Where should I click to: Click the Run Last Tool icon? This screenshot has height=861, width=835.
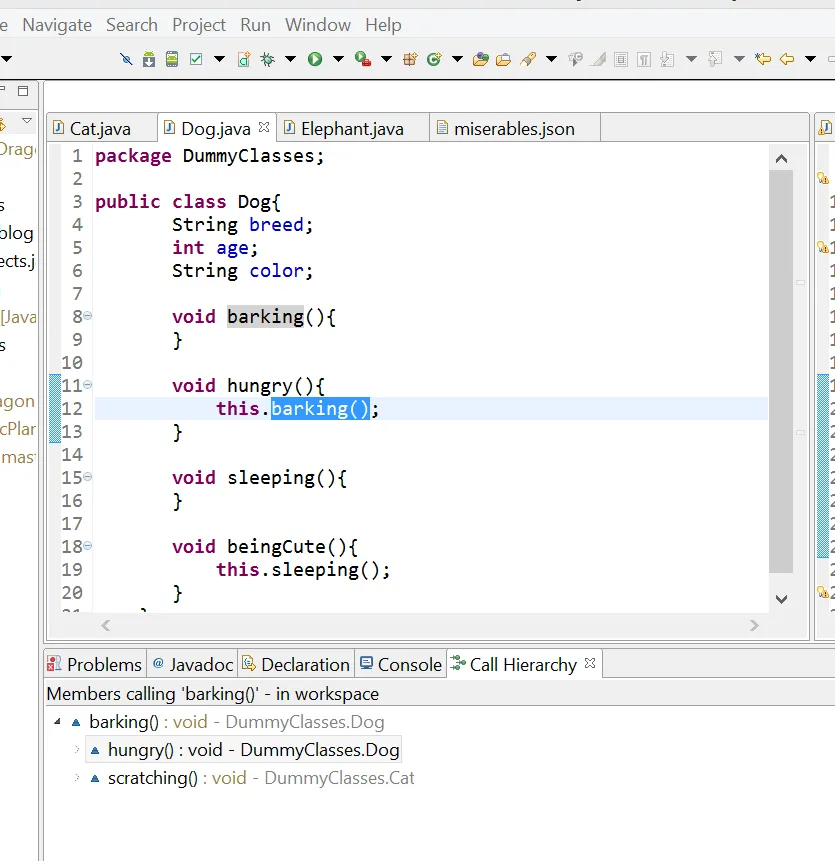pos(362,59)
